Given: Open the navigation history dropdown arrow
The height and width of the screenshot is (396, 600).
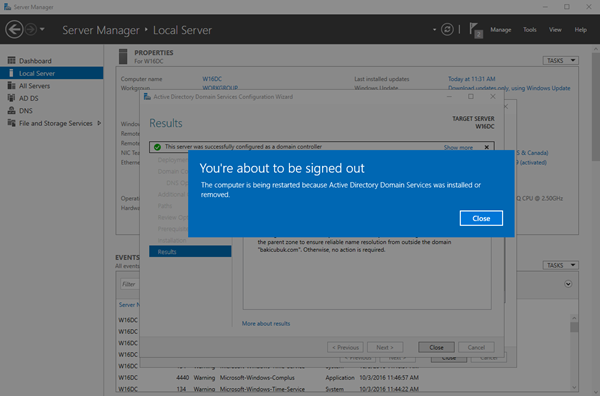Looking at the screenshot, I should 42,29.
